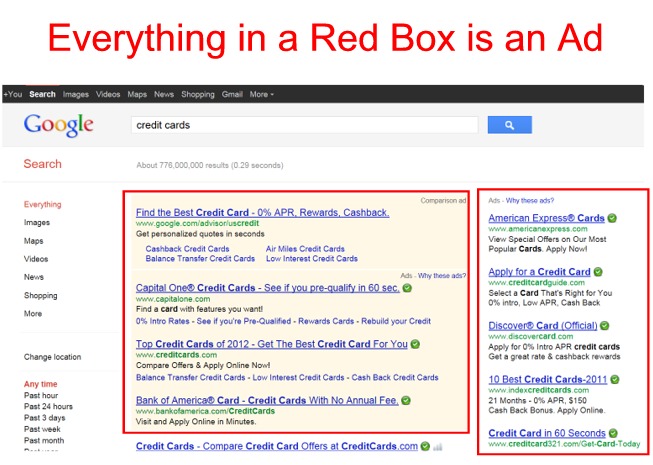
Task: Click See if you're Pre-Qualified sitelink
Action: point(244,321)
